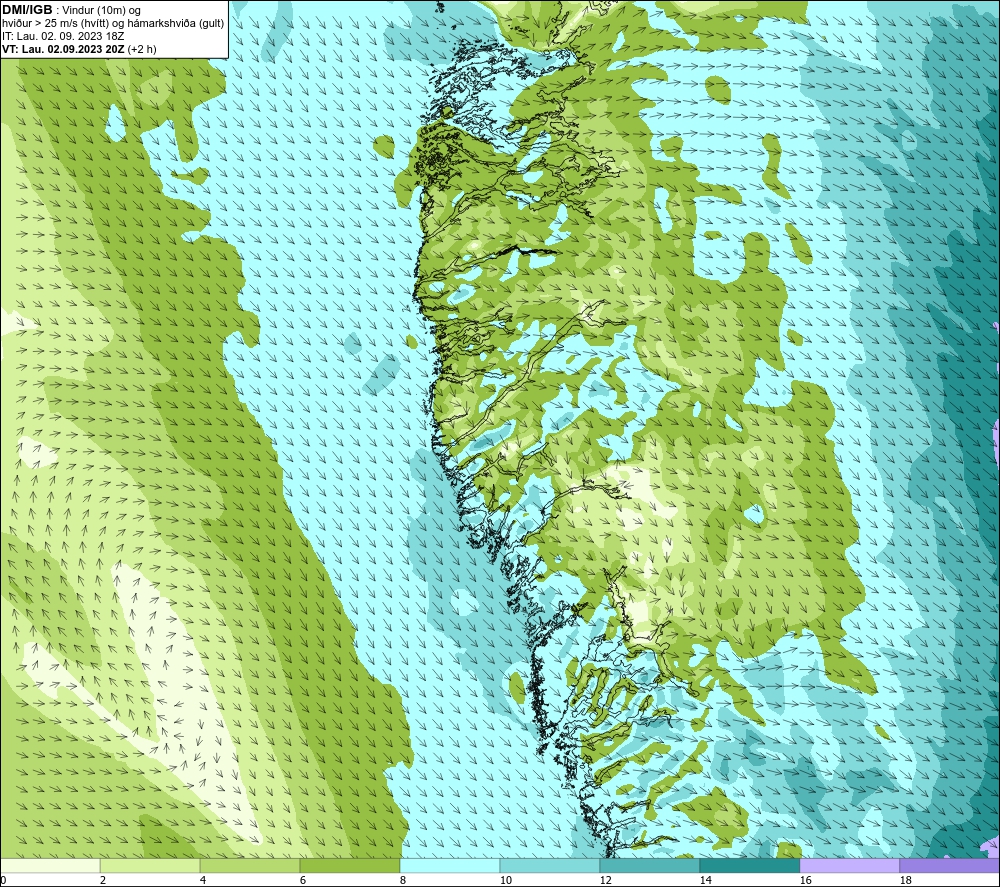
Task: Click the legend label '6'
Action: (x=303, y=880)
